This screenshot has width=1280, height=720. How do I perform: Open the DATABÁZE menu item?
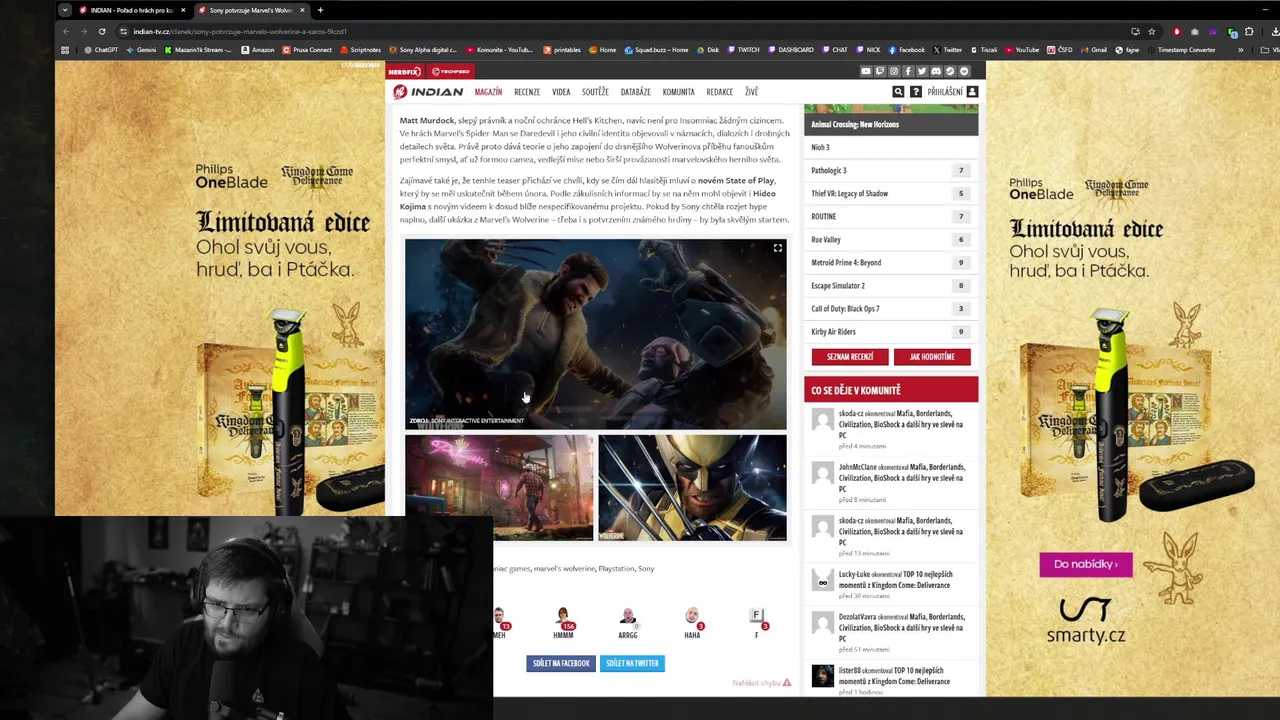click(635, 92)
